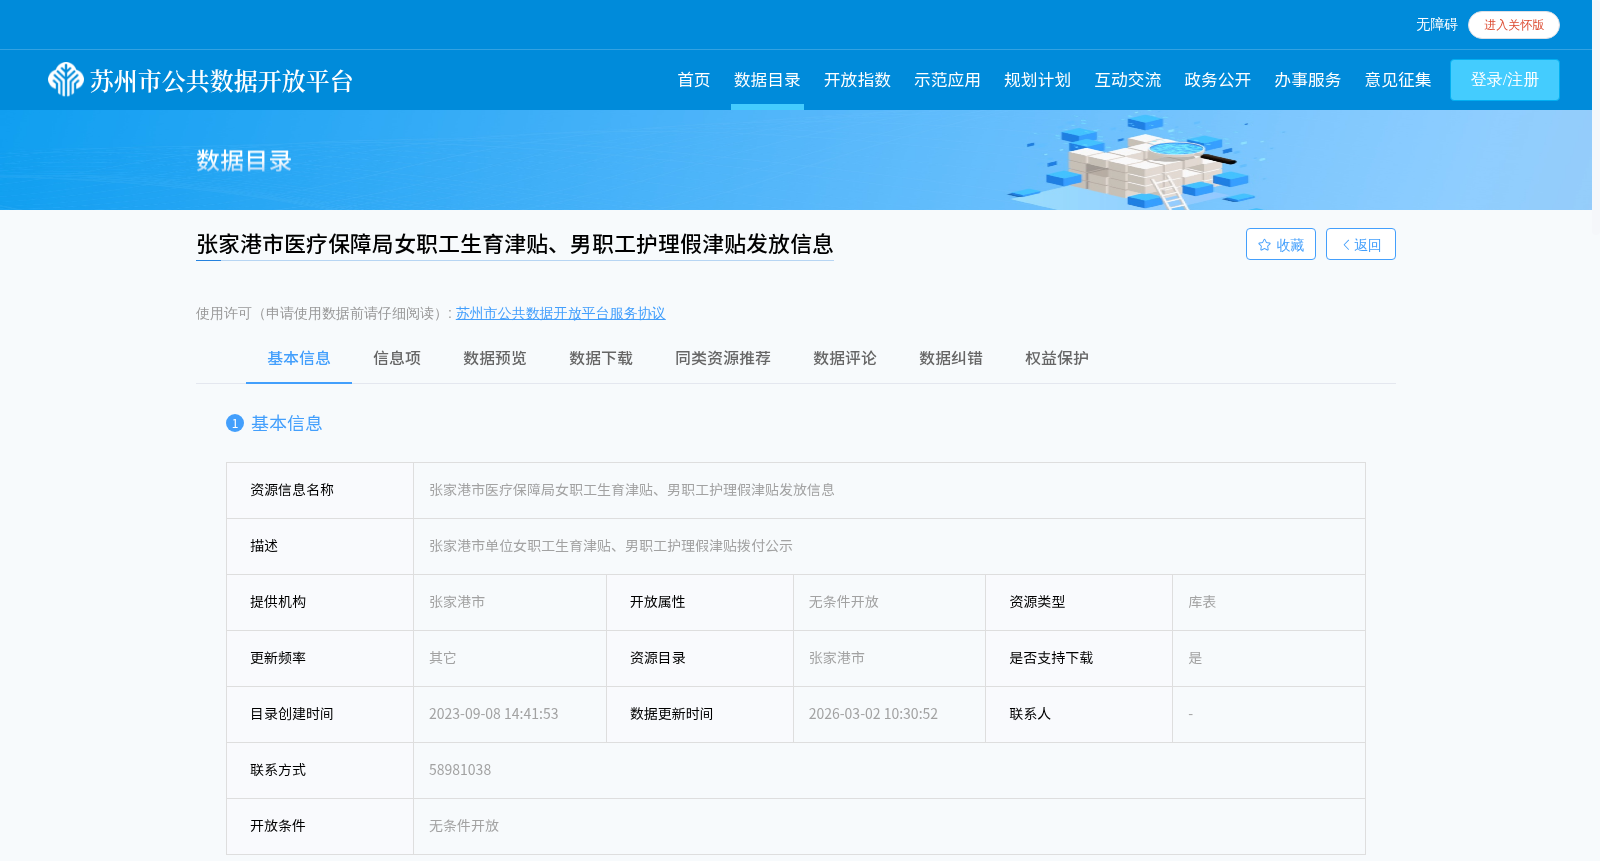Click the dataset title heading text
Image resolution: width=1600 pixels, height=861 pixels.
pos(515,244)
